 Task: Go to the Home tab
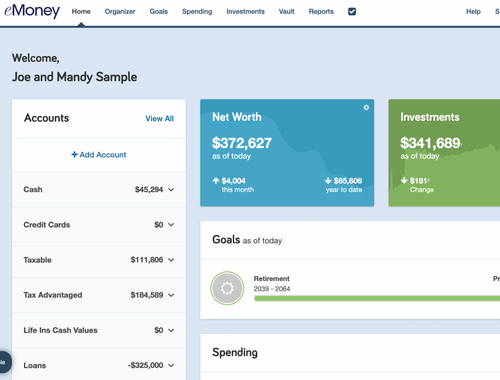pos(81,12)
